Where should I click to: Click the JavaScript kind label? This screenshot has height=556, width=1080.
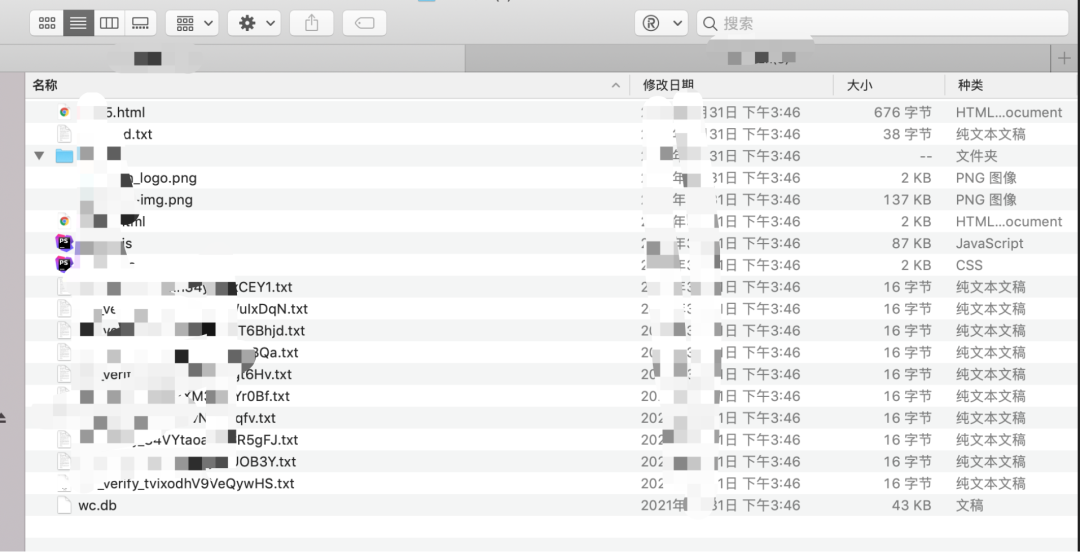coord(989,243)
